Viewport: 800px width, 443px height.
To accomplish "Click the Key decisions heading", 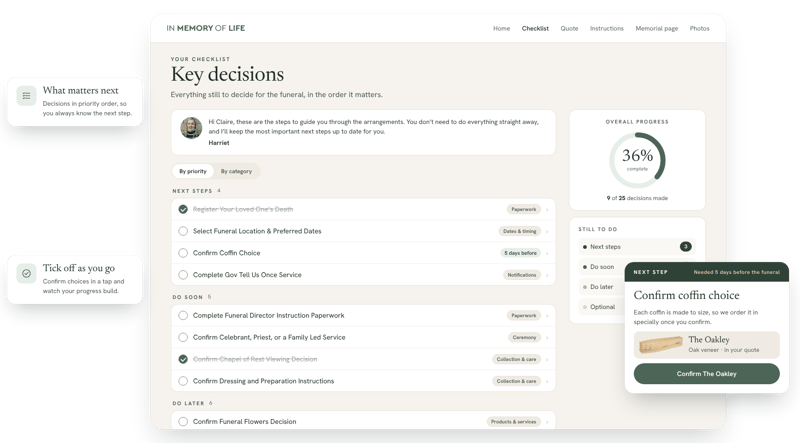I will click(227, 75).
